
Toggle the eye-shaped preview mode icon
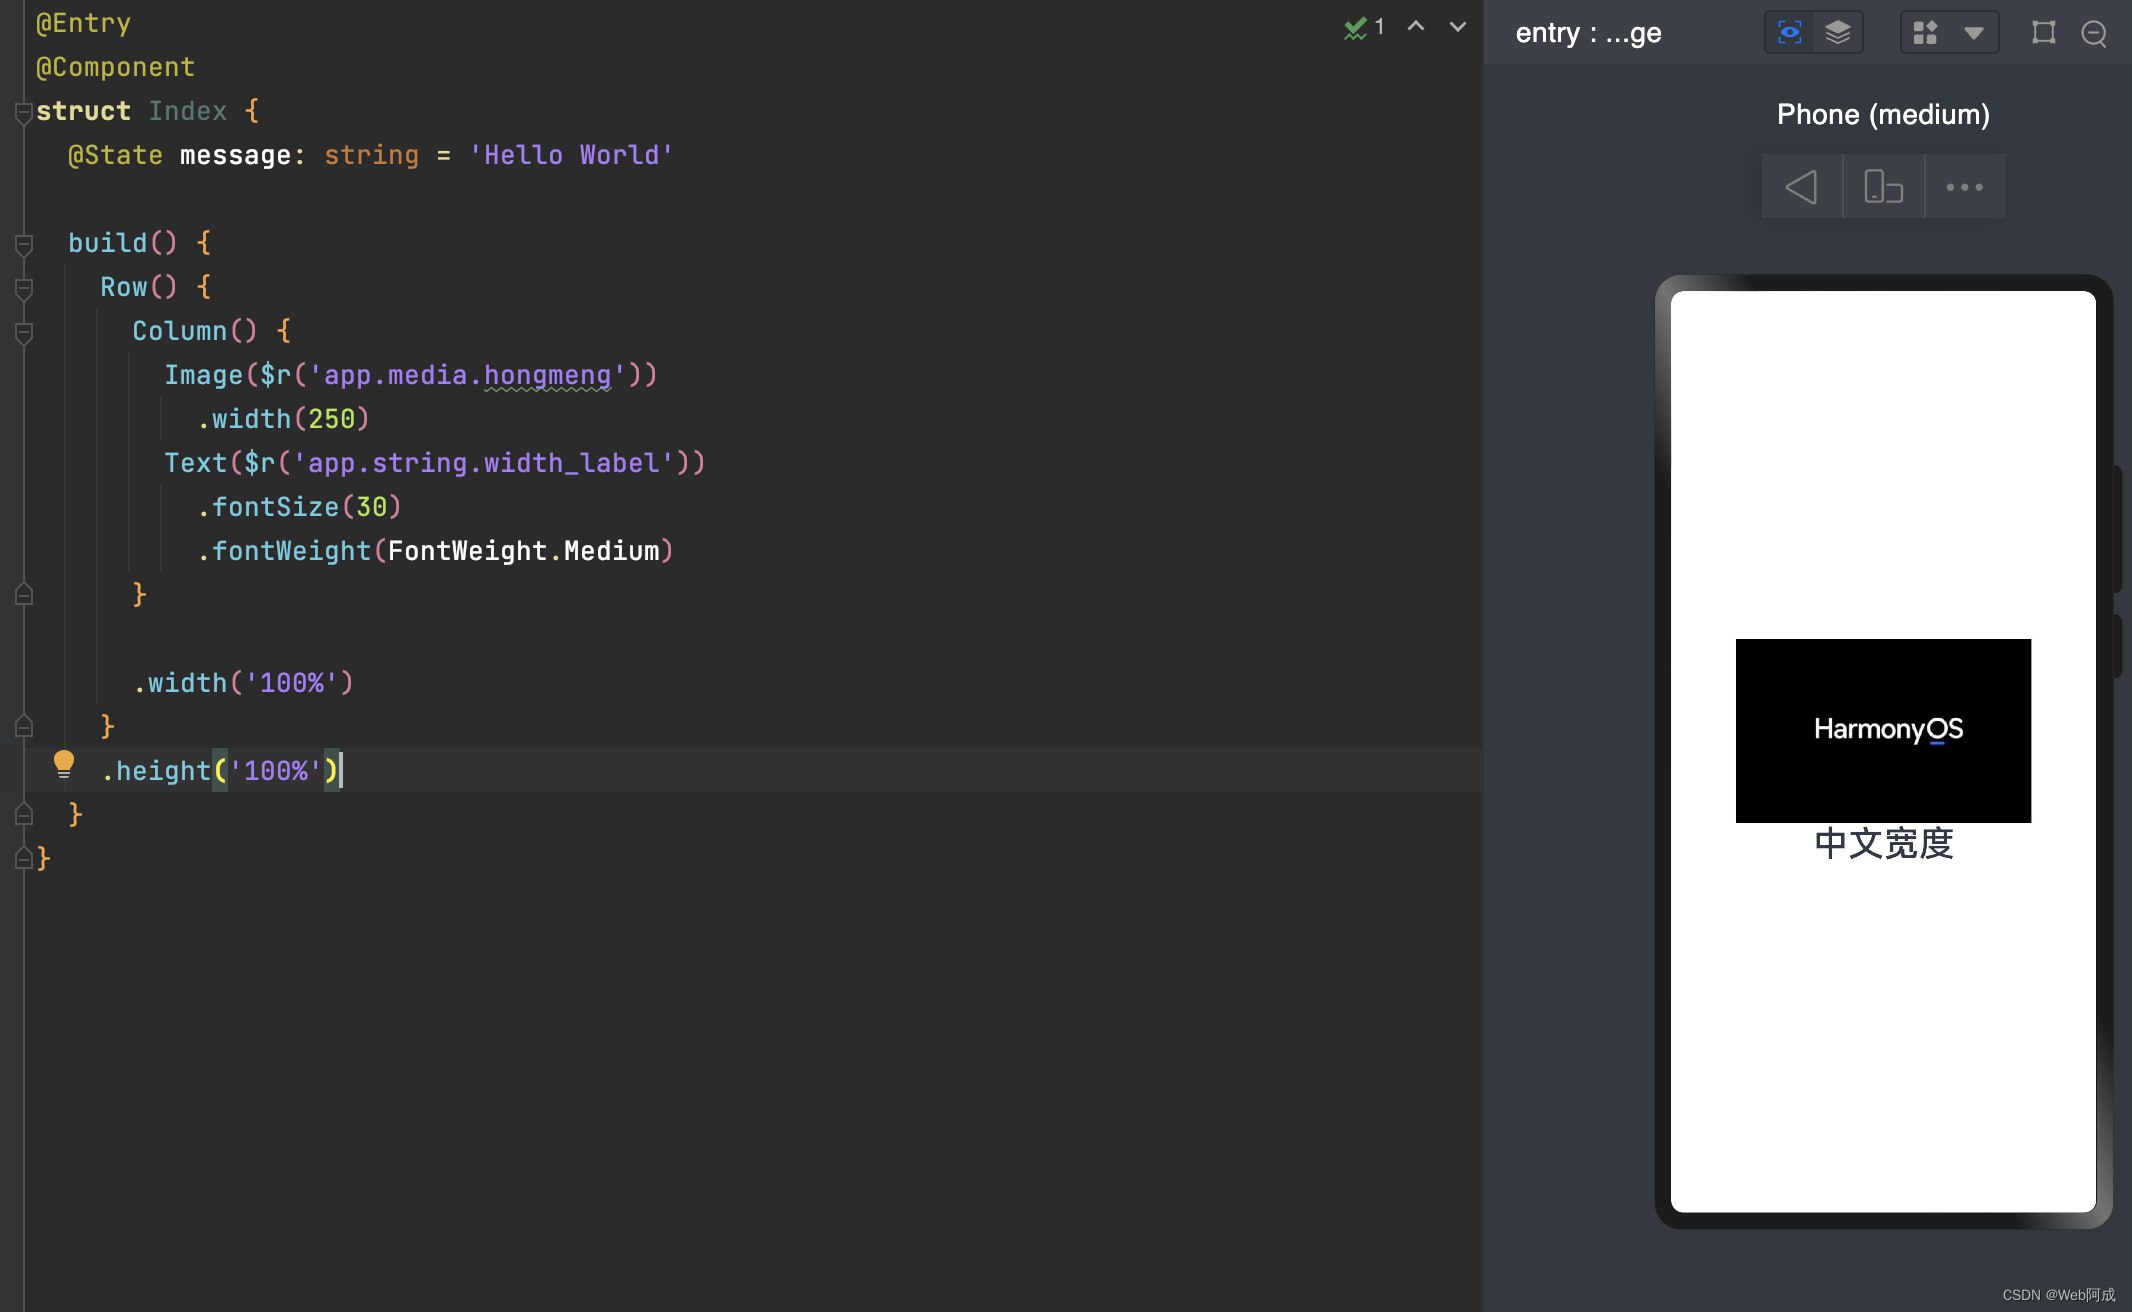click(1789, 33)
